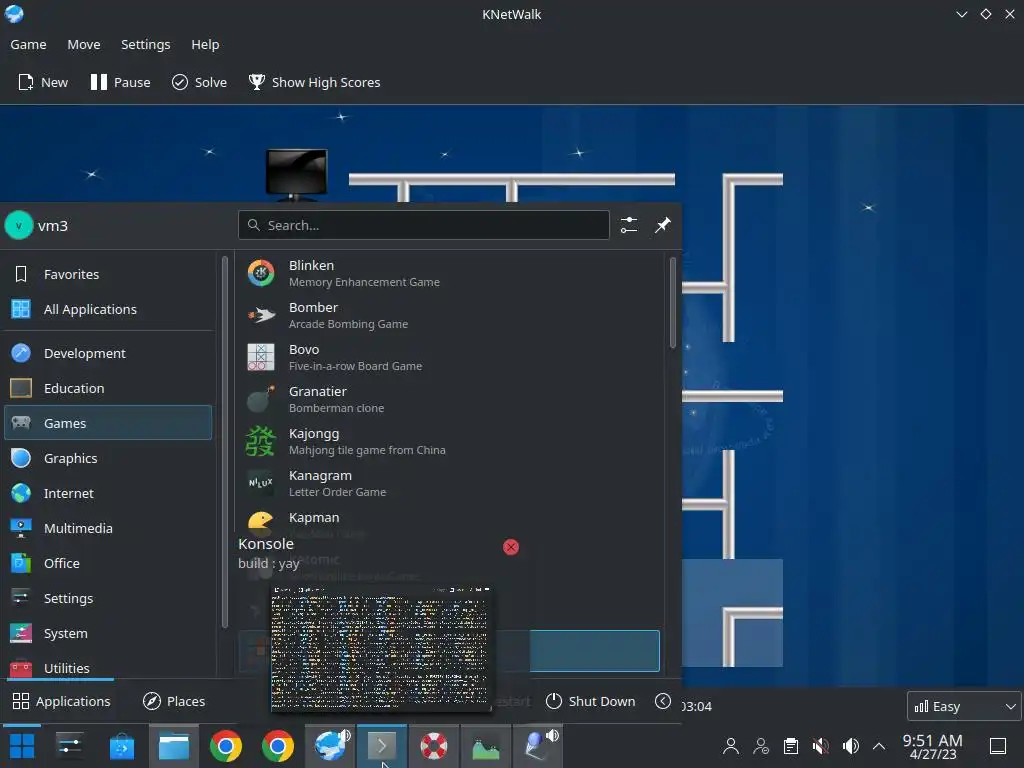This screenshot has height=768, width=1024.
Task: Open the Graphics category
Action: [x=108, y=458]
